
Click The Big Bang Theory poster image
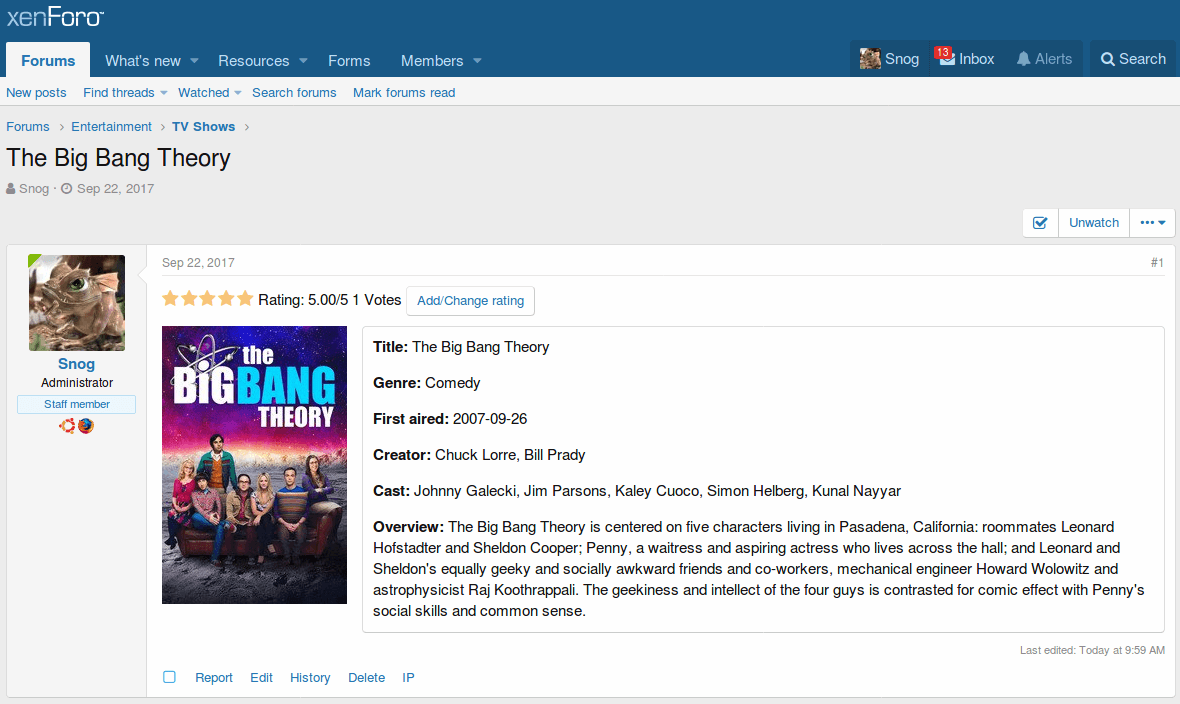(254, 465)
